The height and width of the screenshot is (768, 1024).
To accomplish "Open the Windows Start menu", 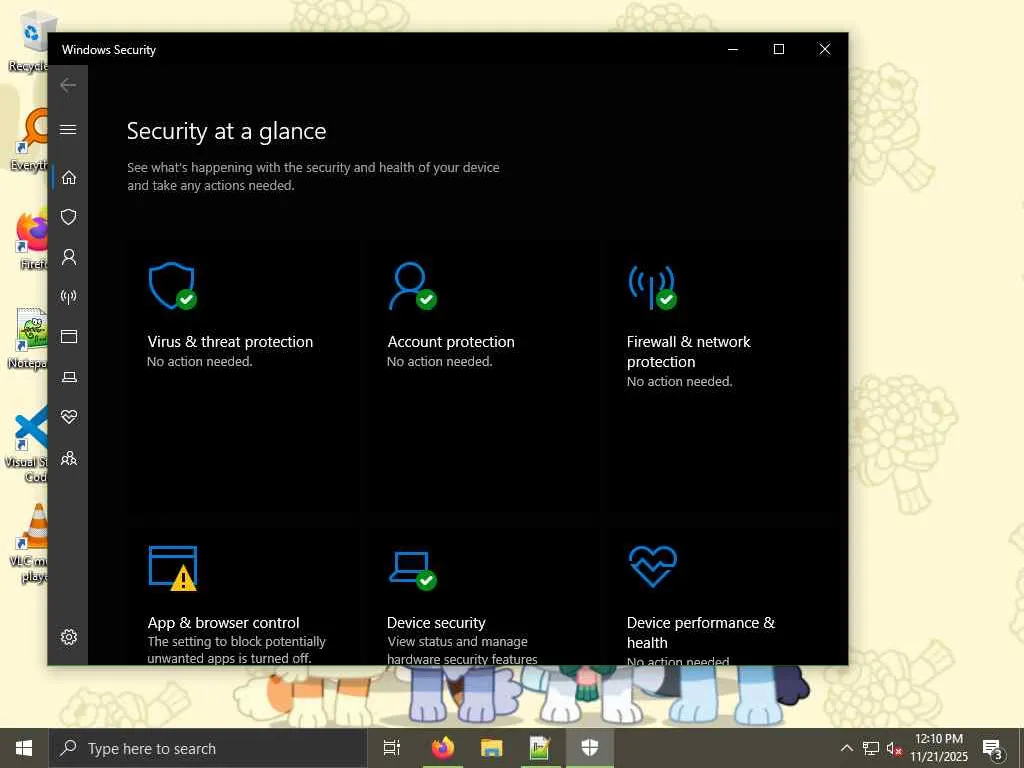I will click(24, 748).
